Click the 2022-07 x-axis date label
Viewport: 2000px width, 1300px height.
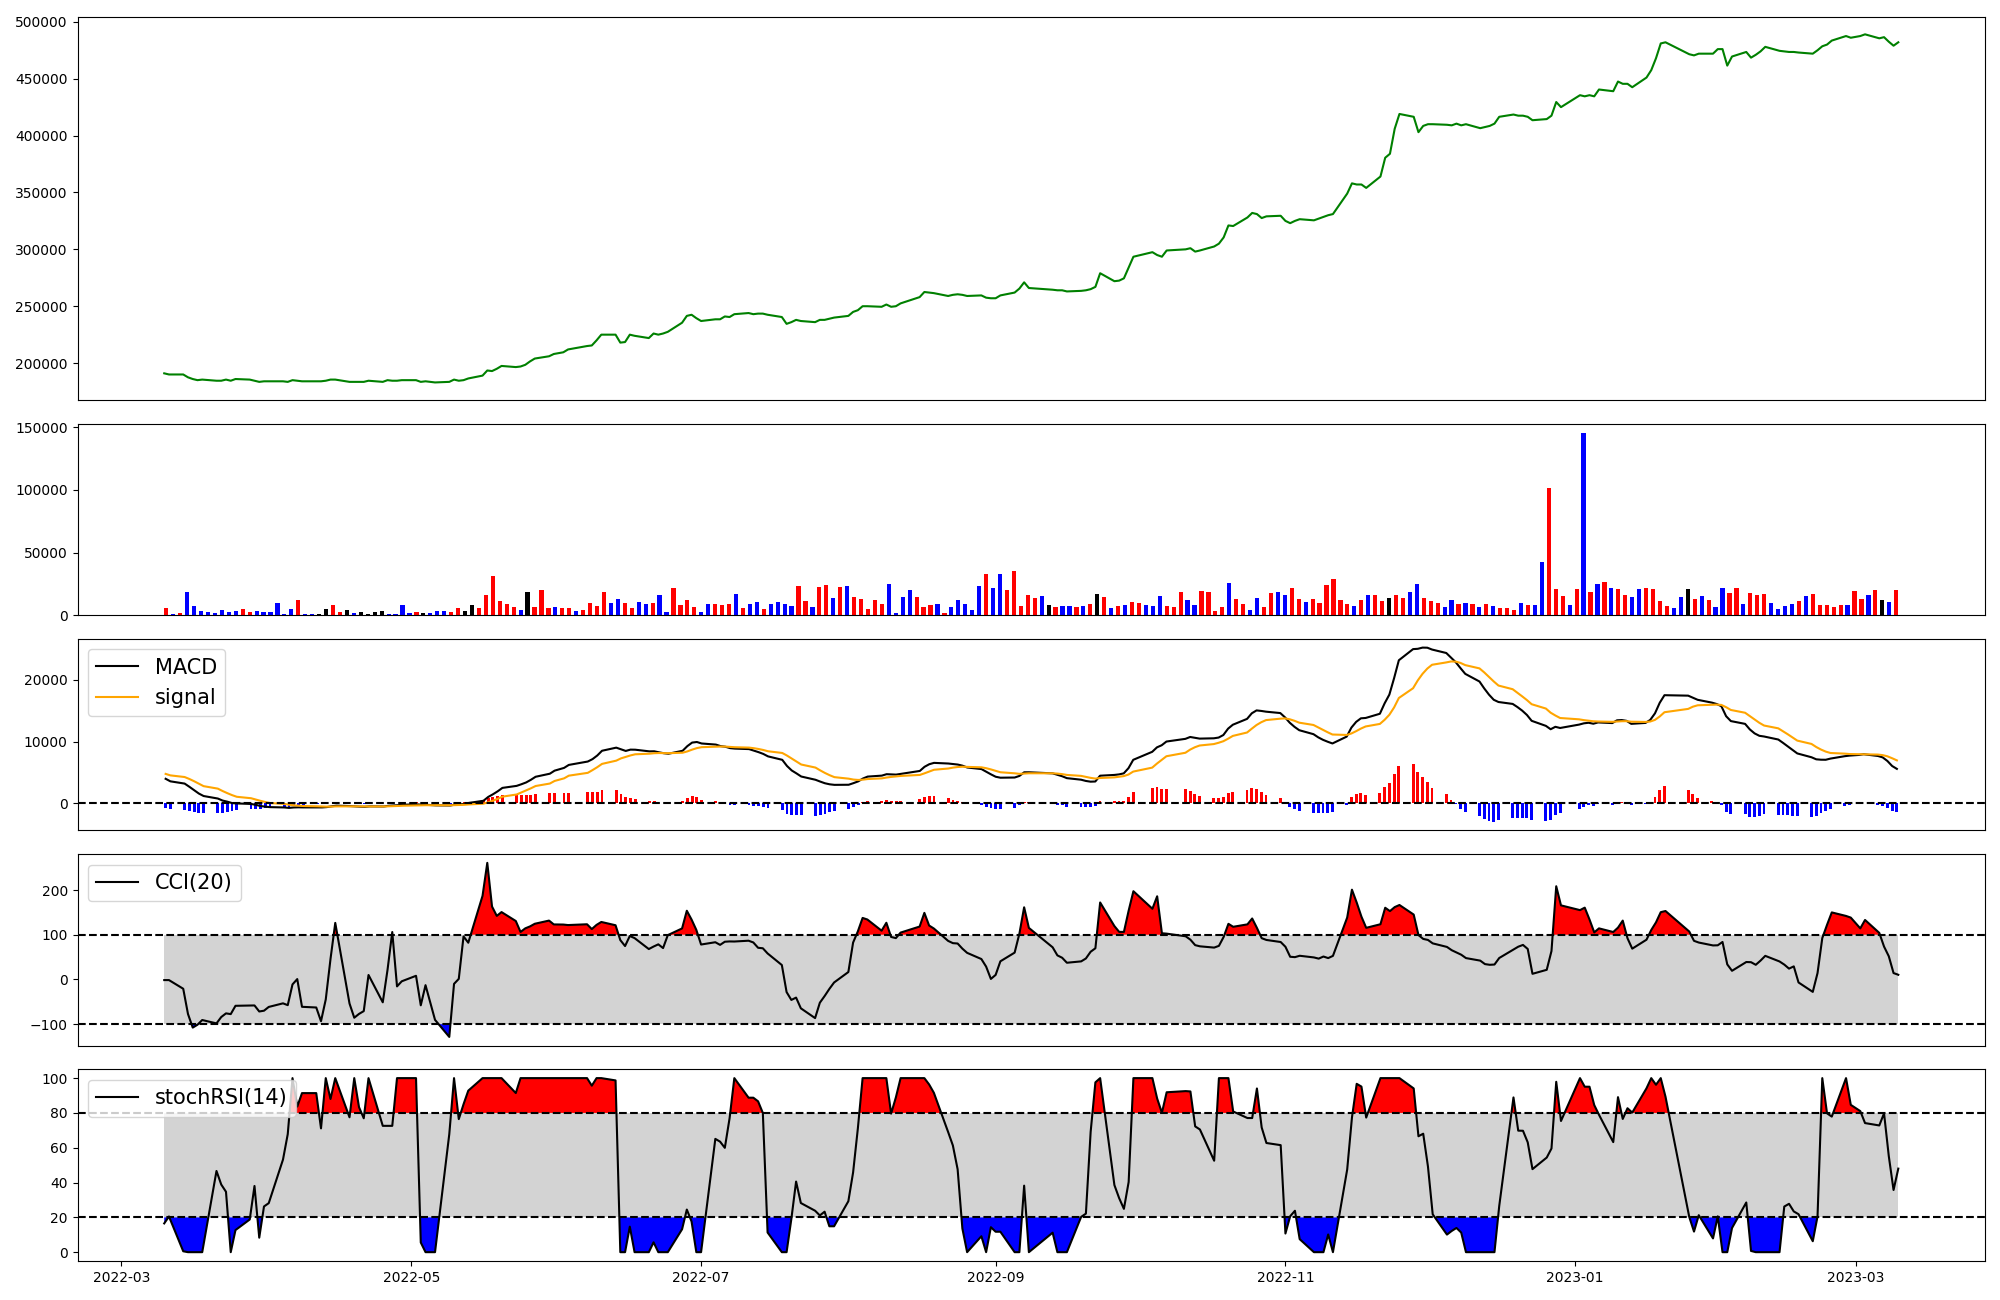[x=700, y=1277]
